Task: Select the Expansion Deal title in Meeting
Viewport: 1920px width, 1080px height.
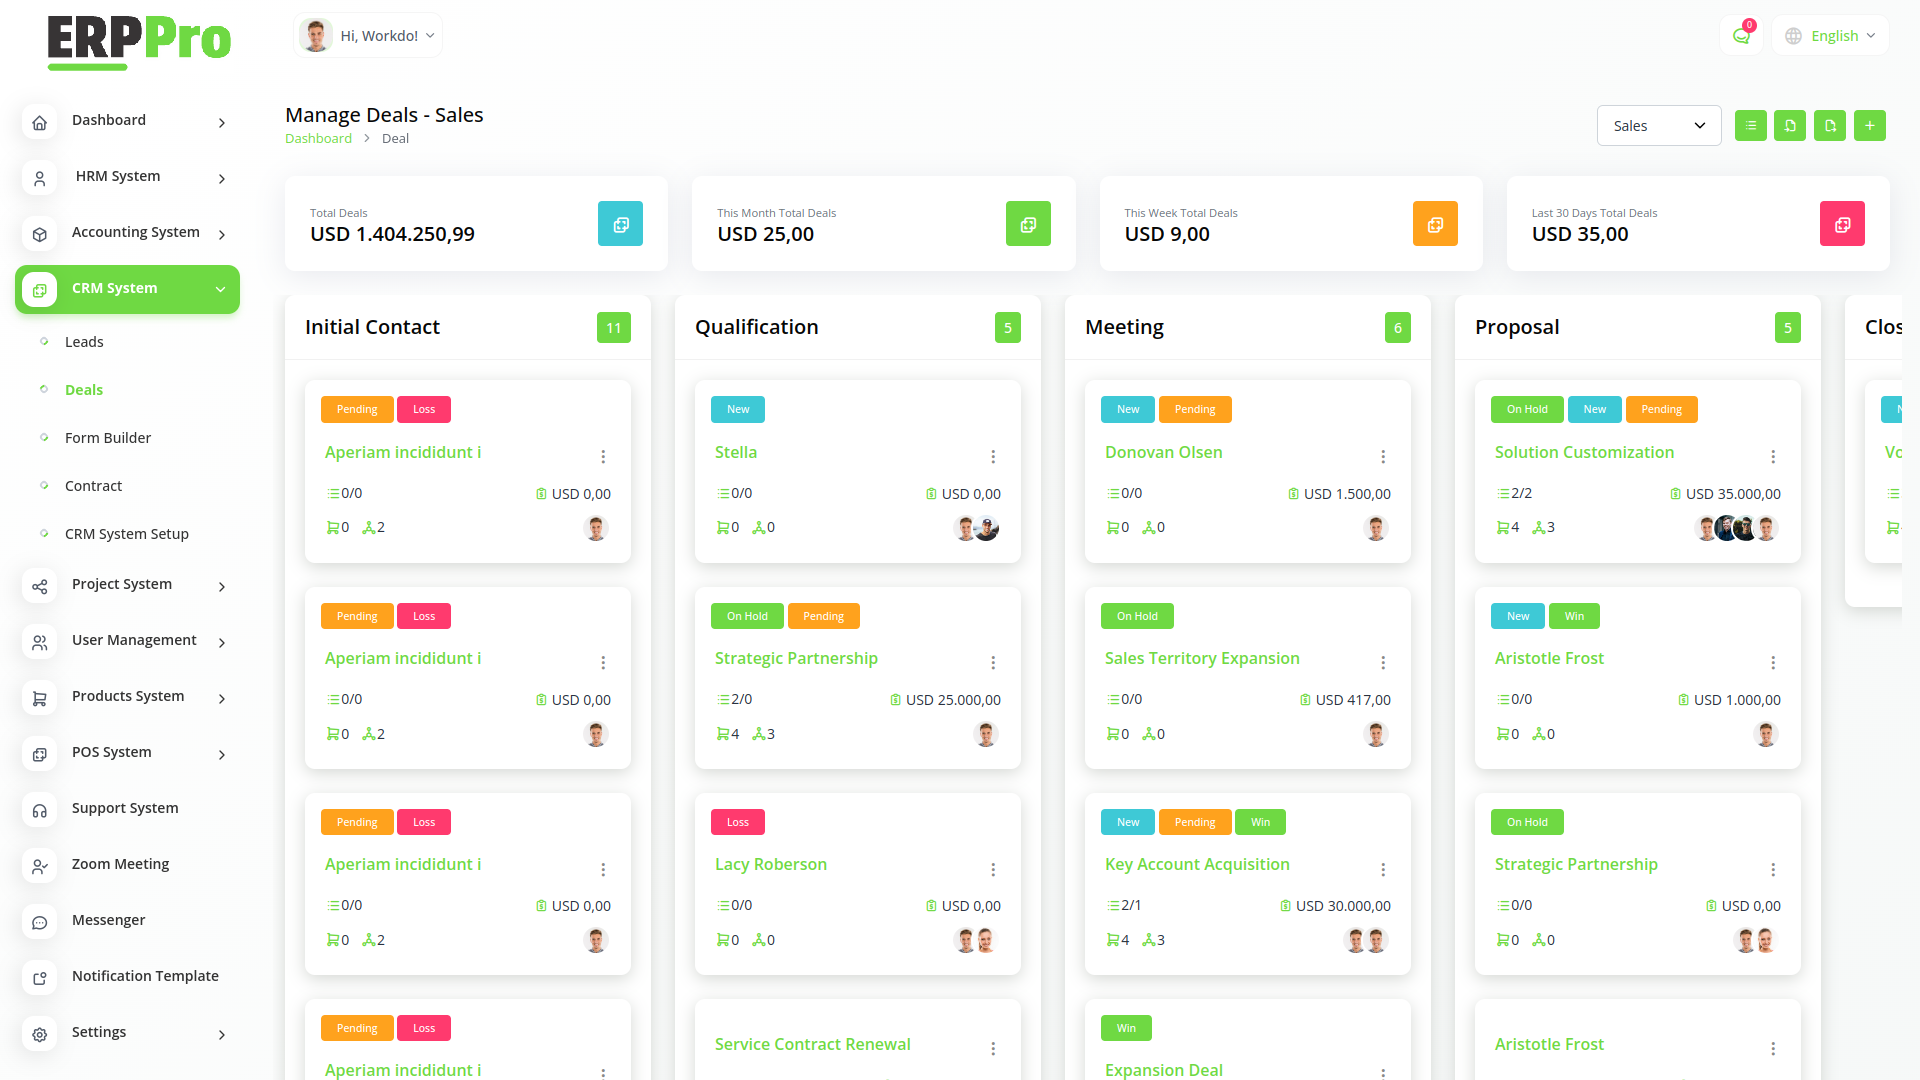Action: tap(1164, 1069)
